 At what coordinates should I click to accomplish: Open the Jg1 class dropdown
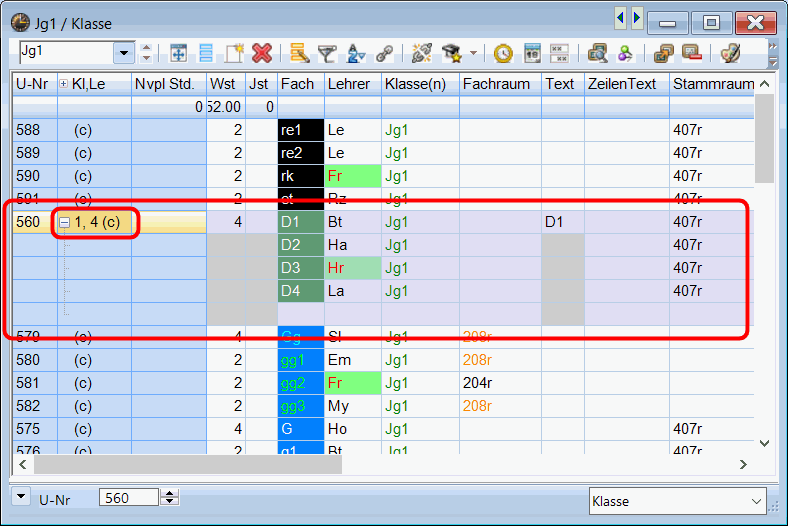(x=124, y=52)
